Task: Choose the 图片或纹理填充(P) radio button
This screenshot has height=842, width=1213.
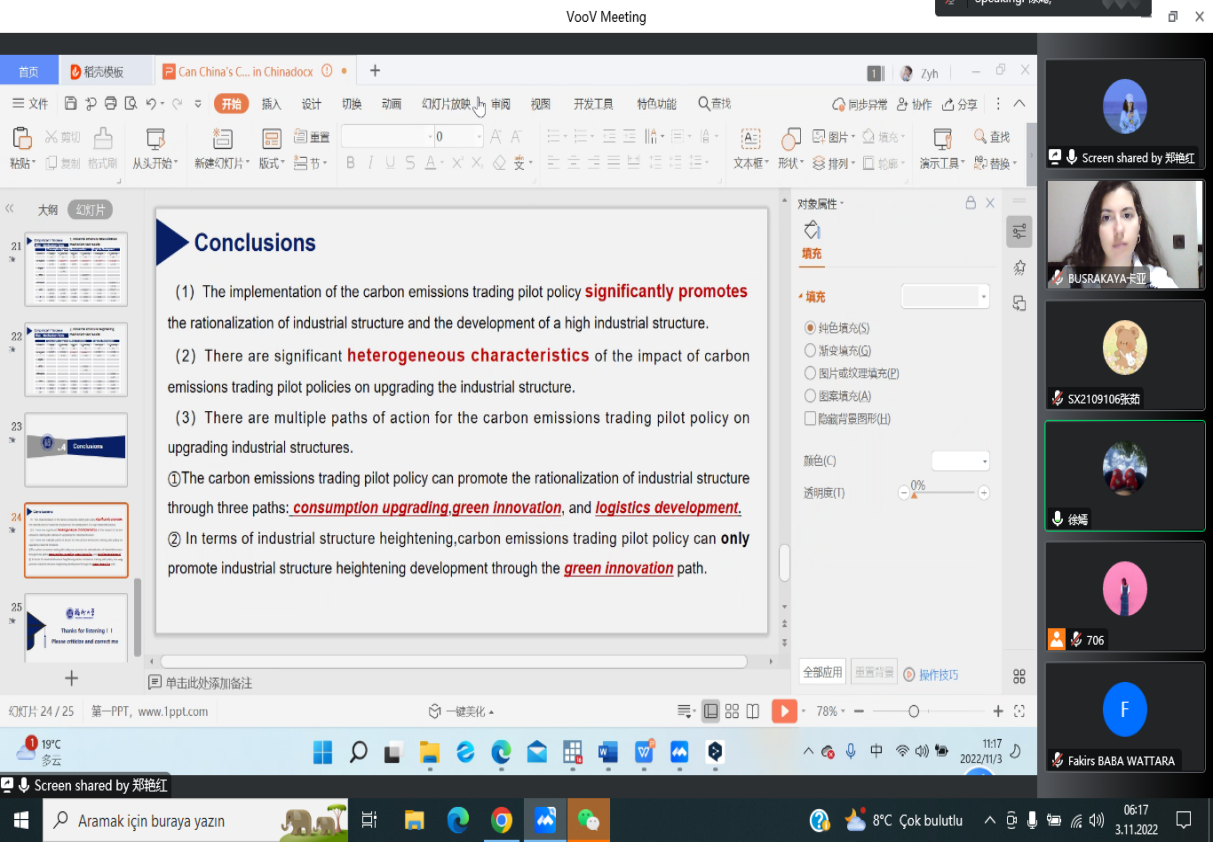Action: click(811, 373)
